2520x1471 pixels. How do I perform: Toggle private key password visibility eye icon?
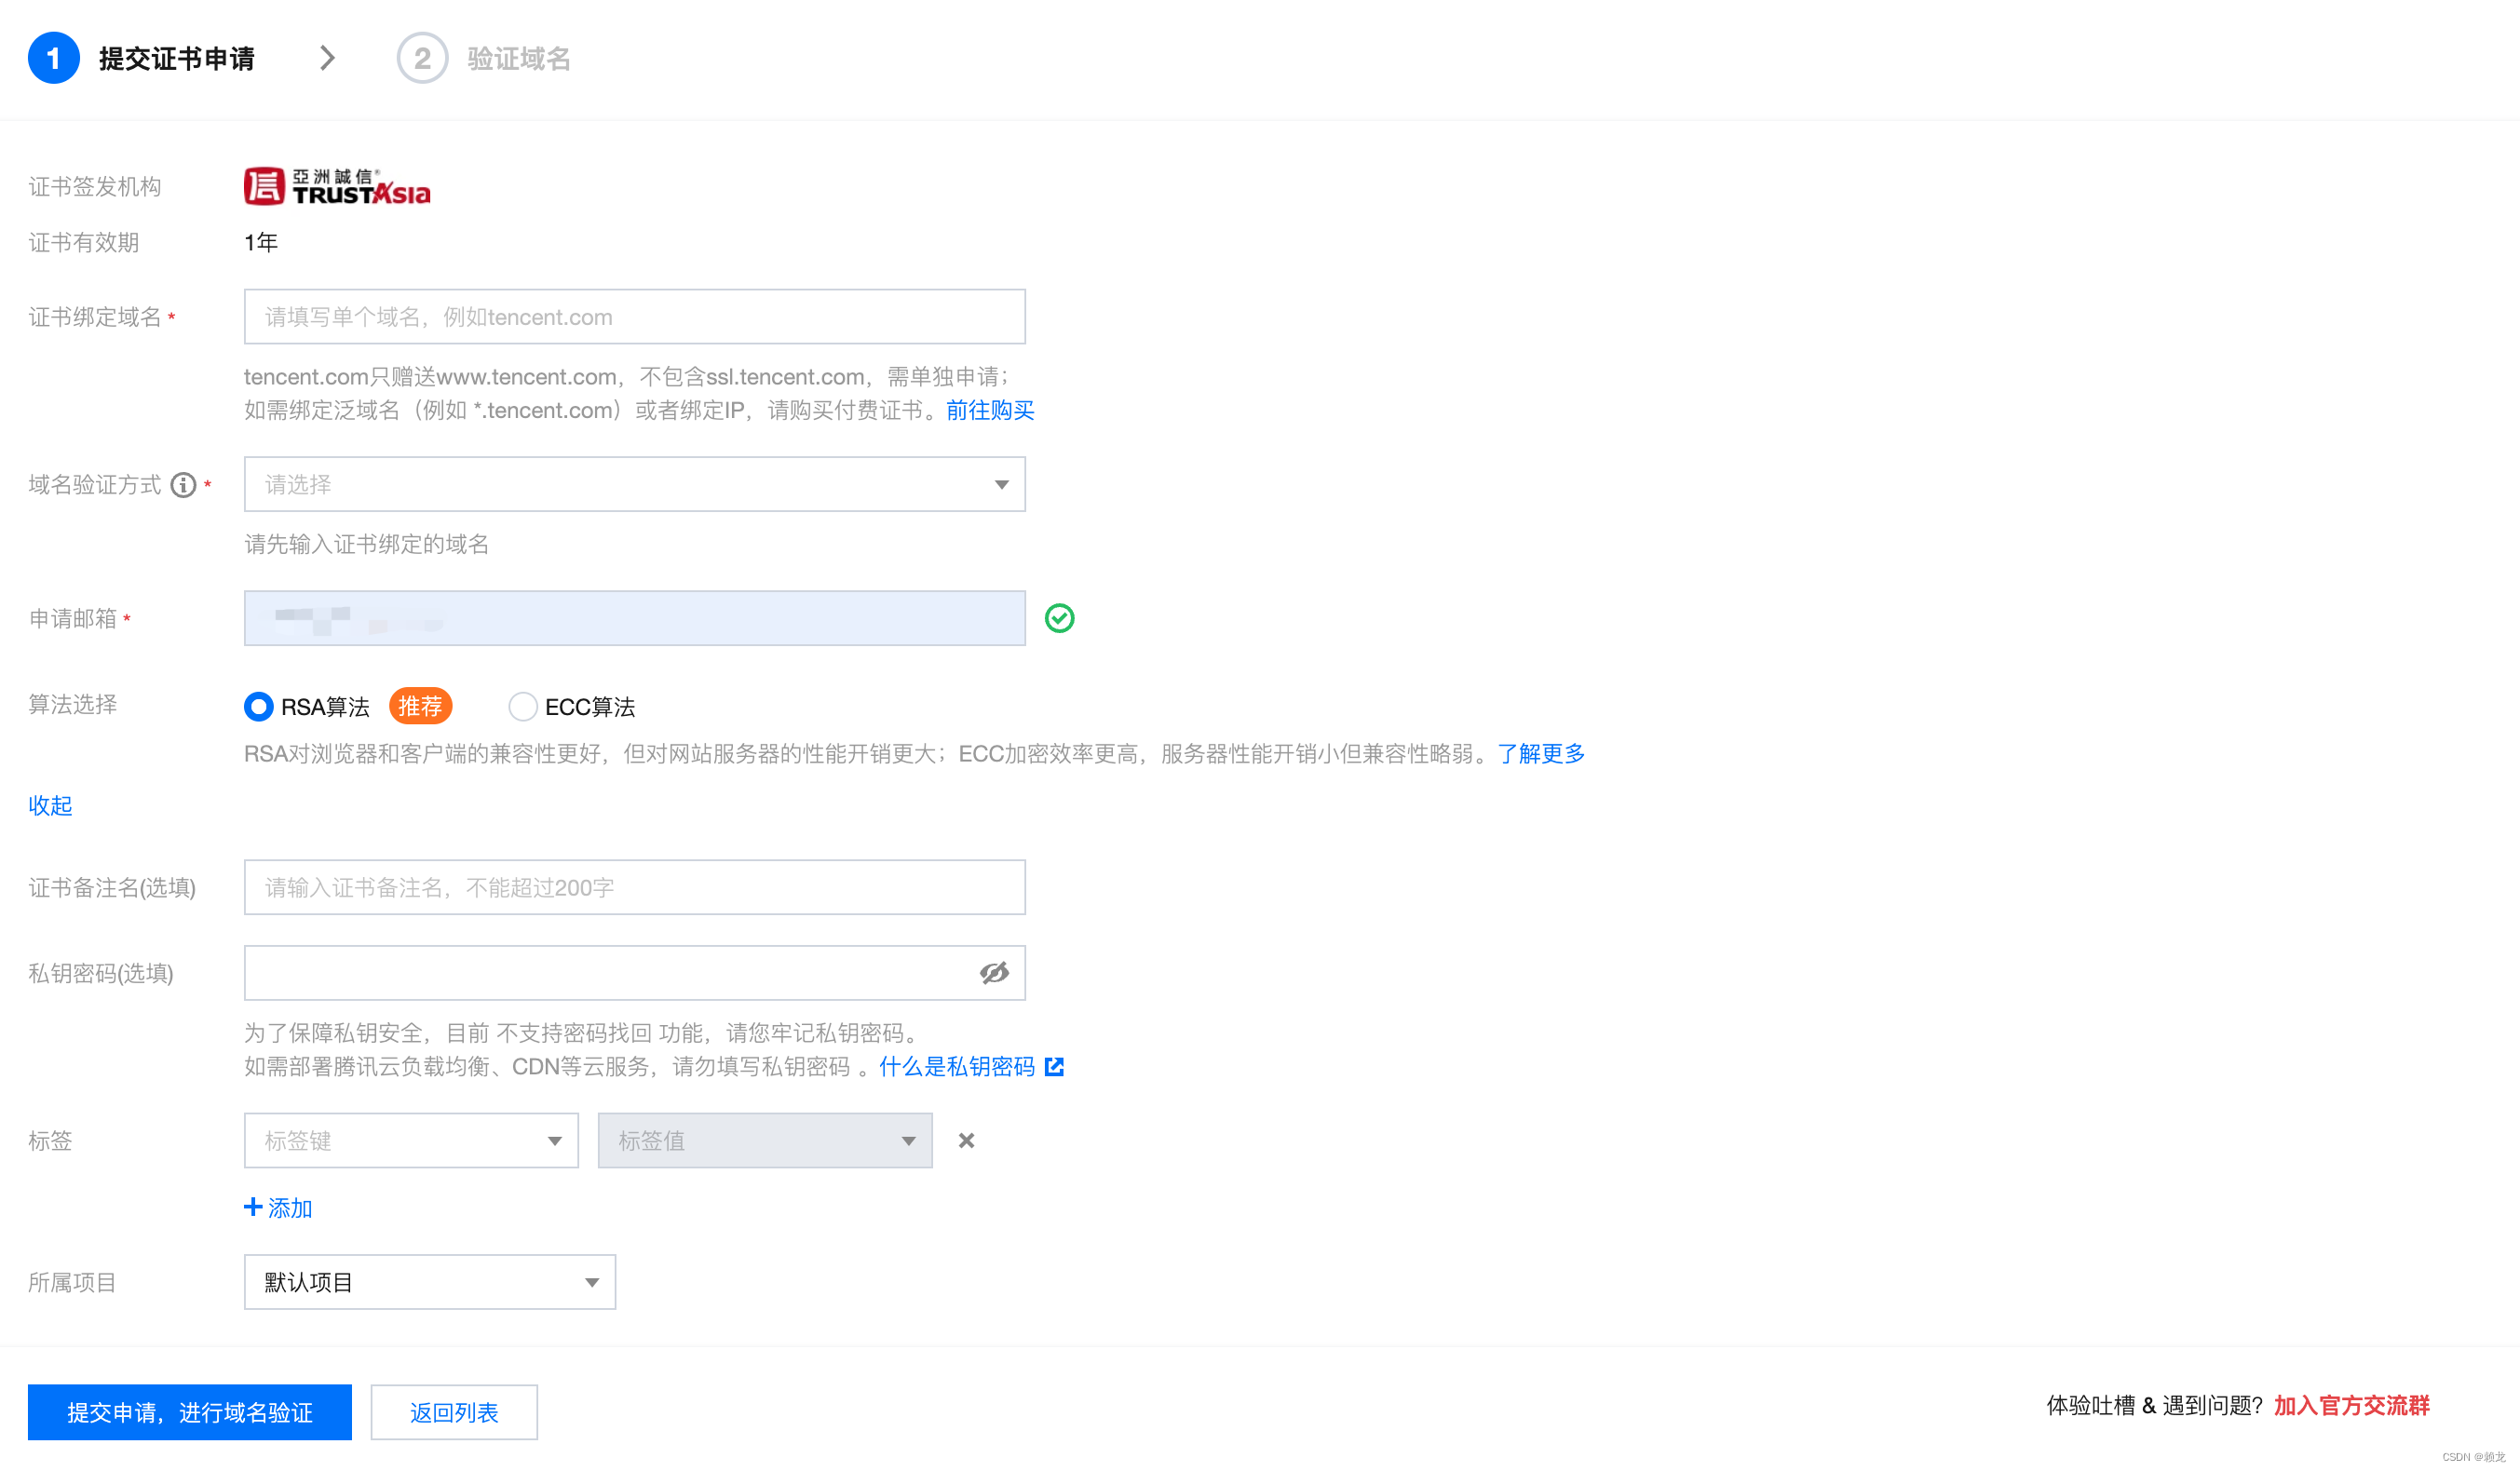993,973
